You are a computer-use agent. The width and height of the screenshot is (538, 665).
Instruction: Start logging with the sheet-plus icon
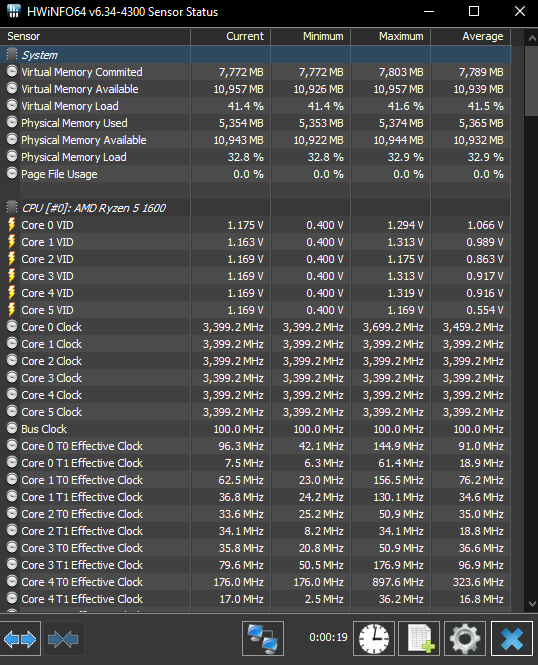419,639
